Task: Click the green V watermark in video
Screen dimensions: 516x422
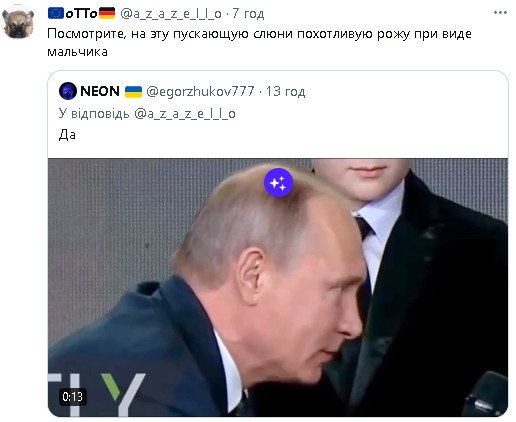Action: point(112,387)
